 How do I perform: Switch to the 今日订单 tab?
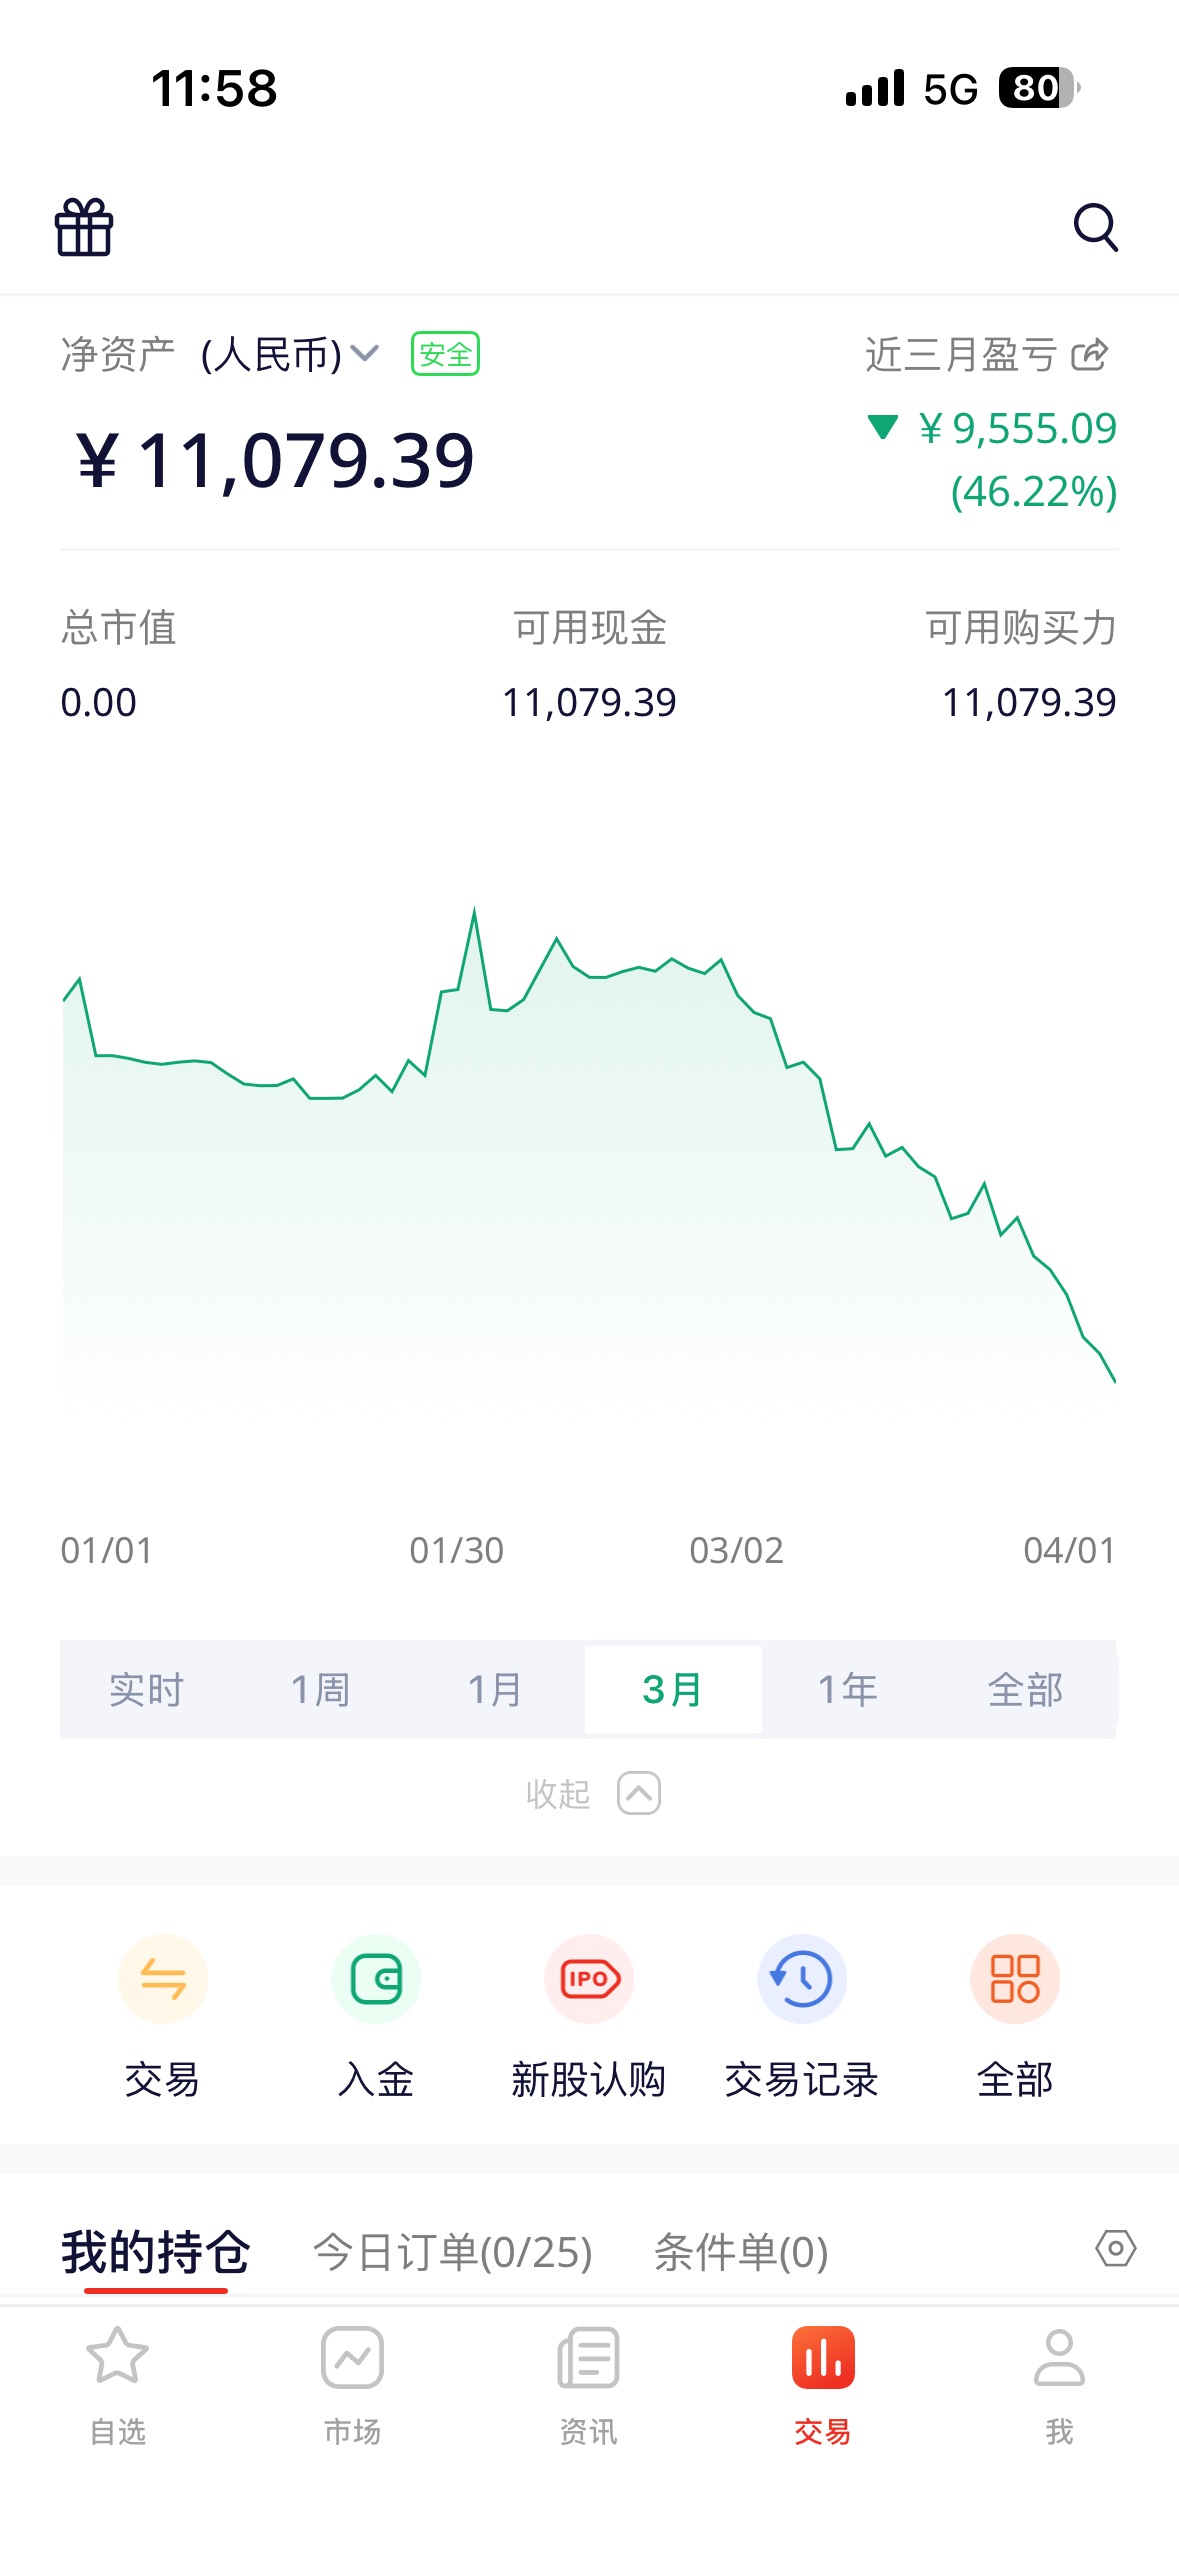click(453, 2253)
